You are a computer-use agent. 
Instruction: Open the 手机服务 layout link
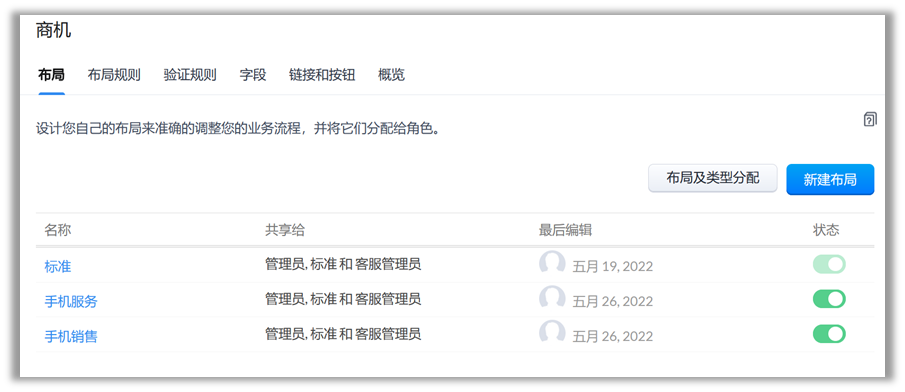tap(71, 301)
